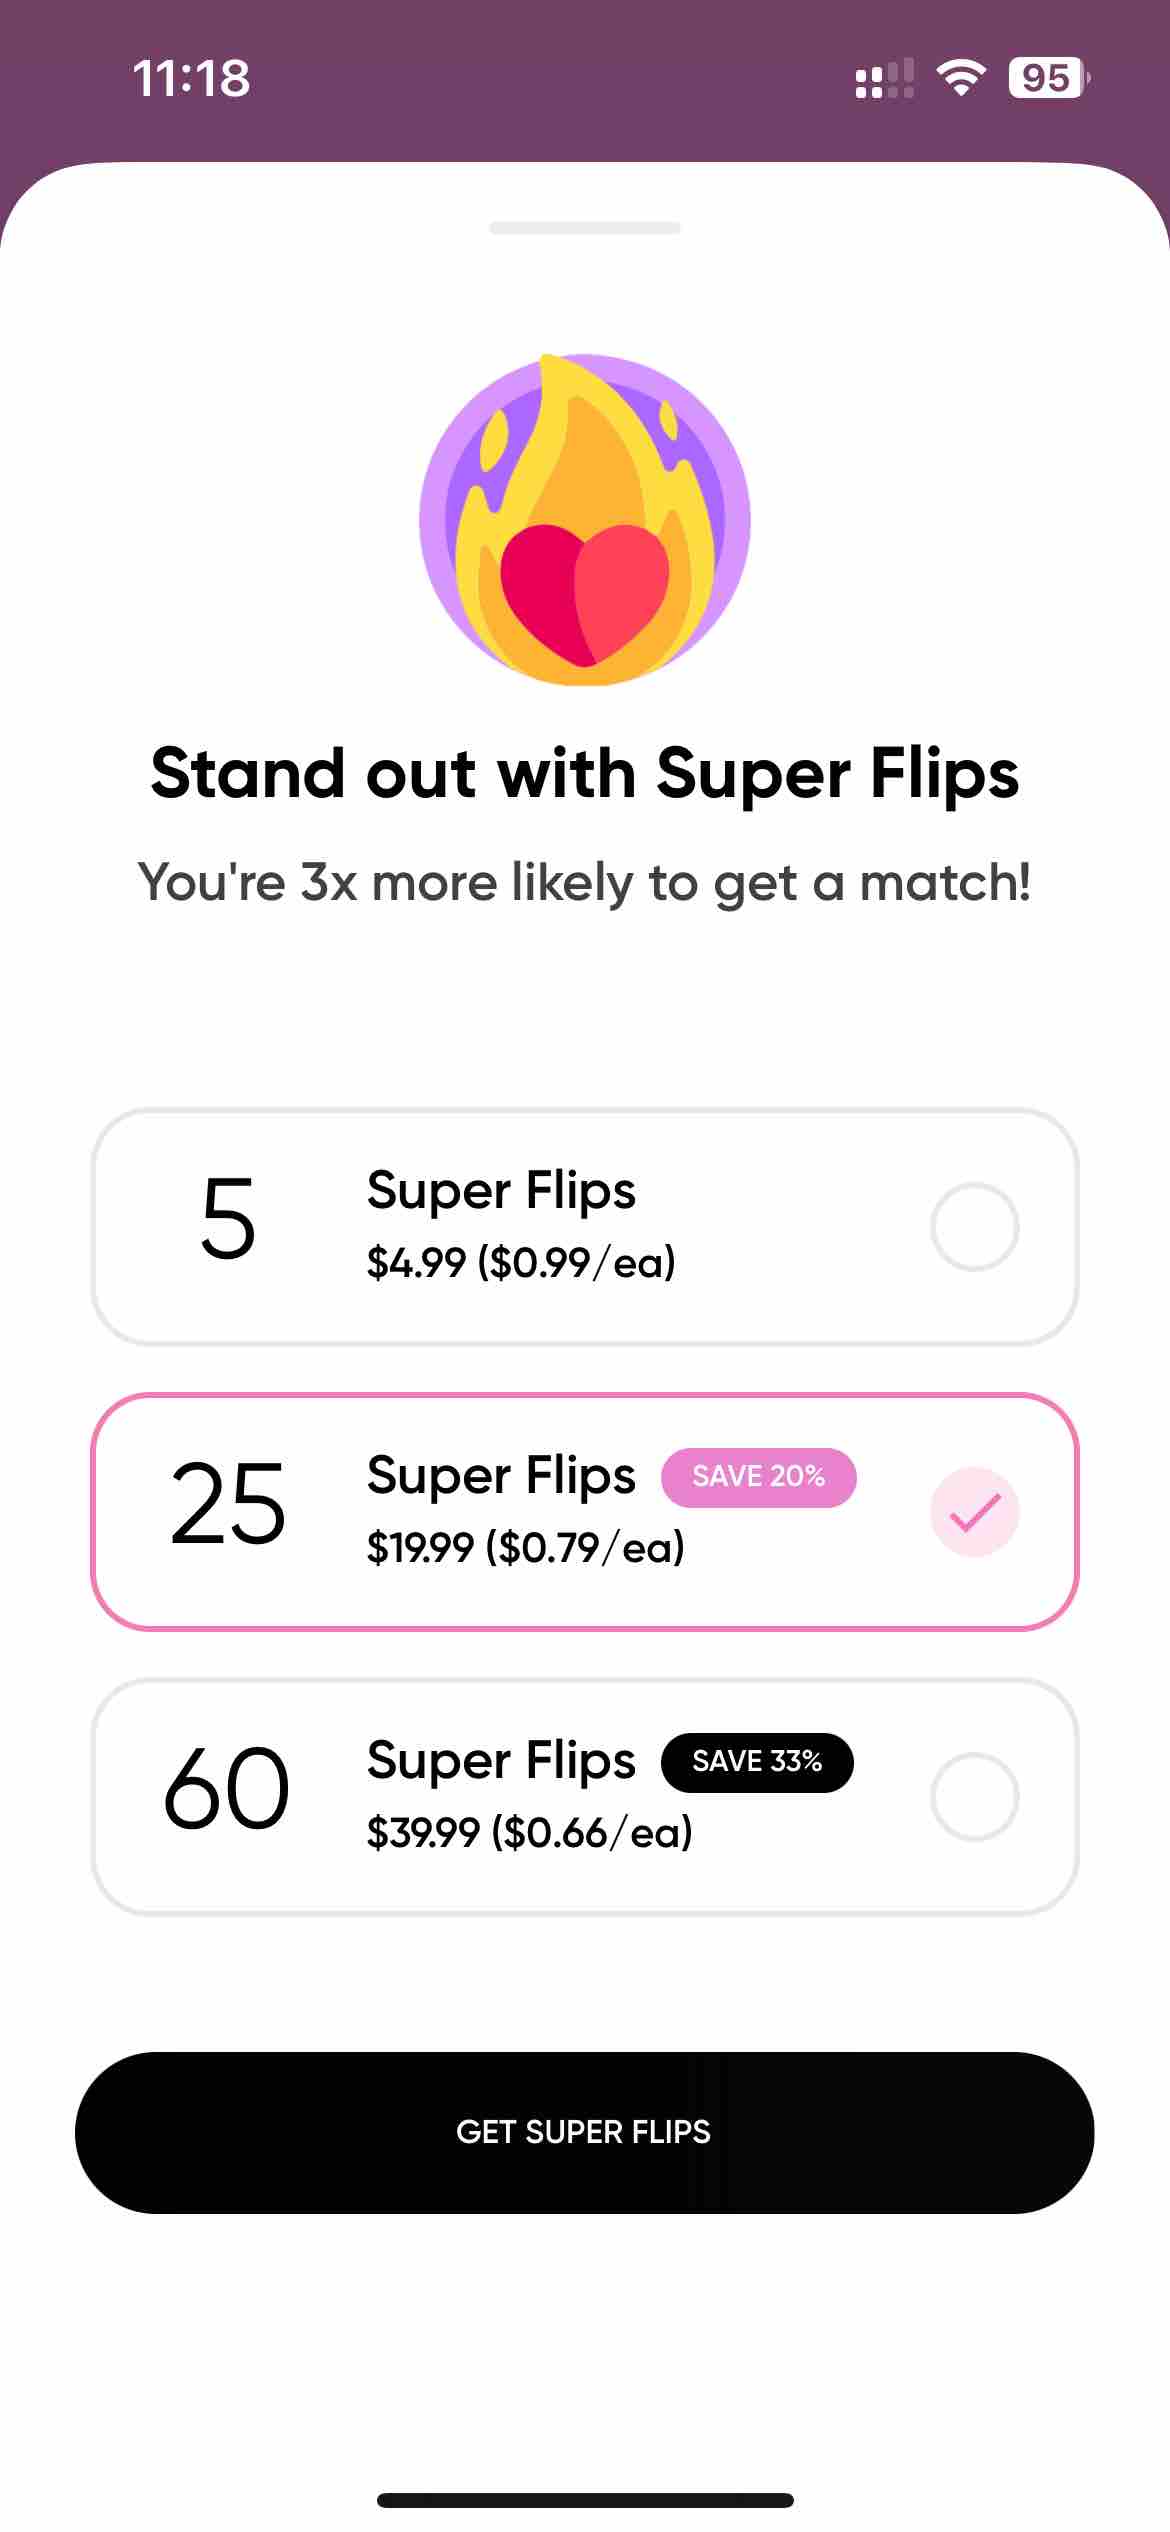
Task: Tap the Wi-Fi status icon
Action: coord(960,78)
